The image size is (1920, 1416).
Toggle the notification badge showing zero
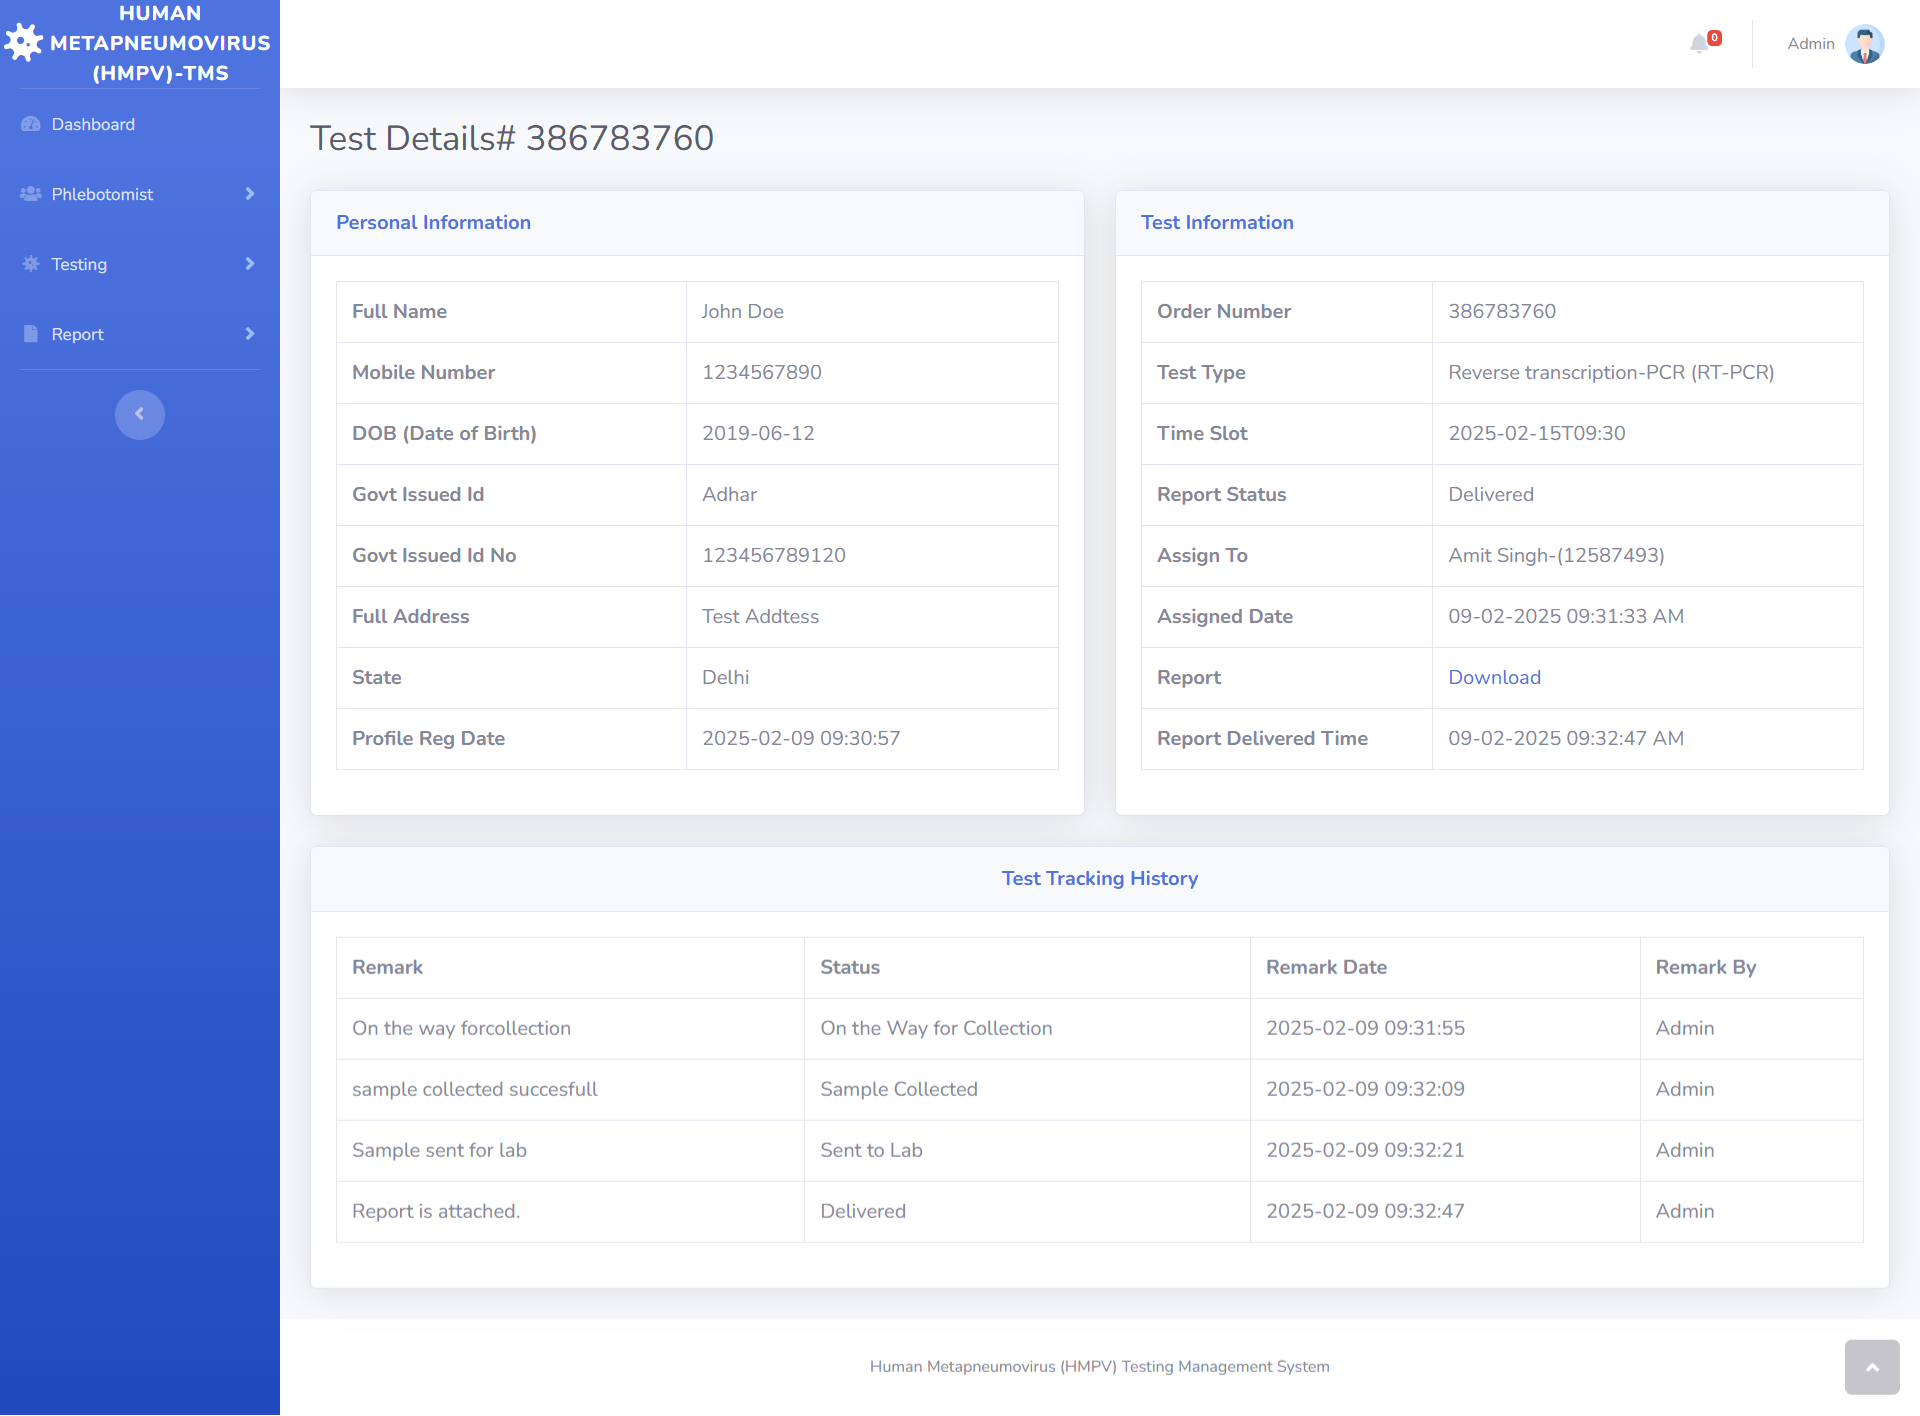pyautogui.click(x=1713, y=36)
